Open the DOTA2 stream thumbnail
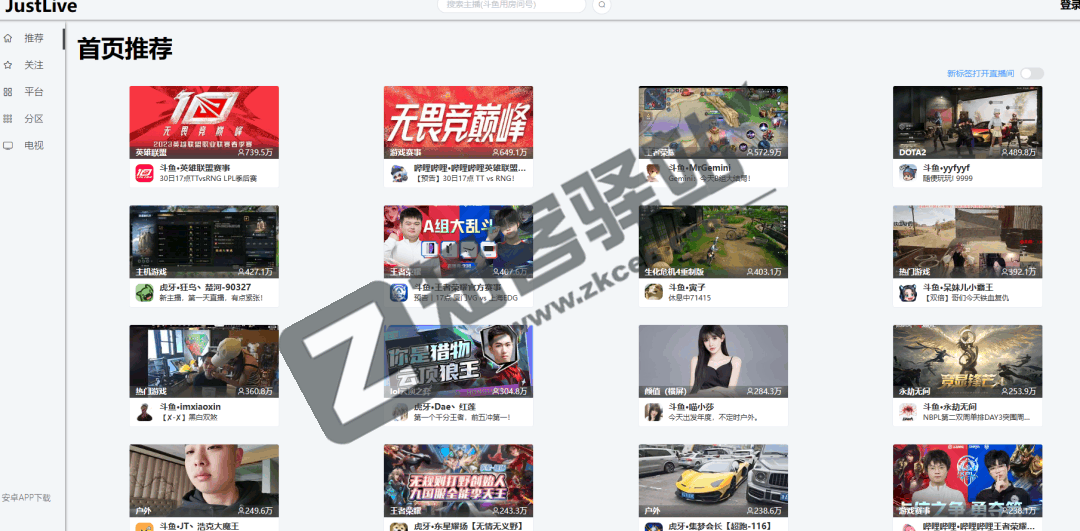The image size is (1080, 531). (967, 122)
